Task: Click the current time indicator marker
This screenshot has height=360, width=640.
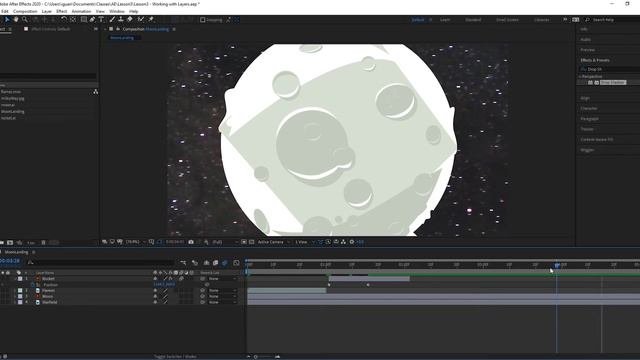Action: coord(557,265)
